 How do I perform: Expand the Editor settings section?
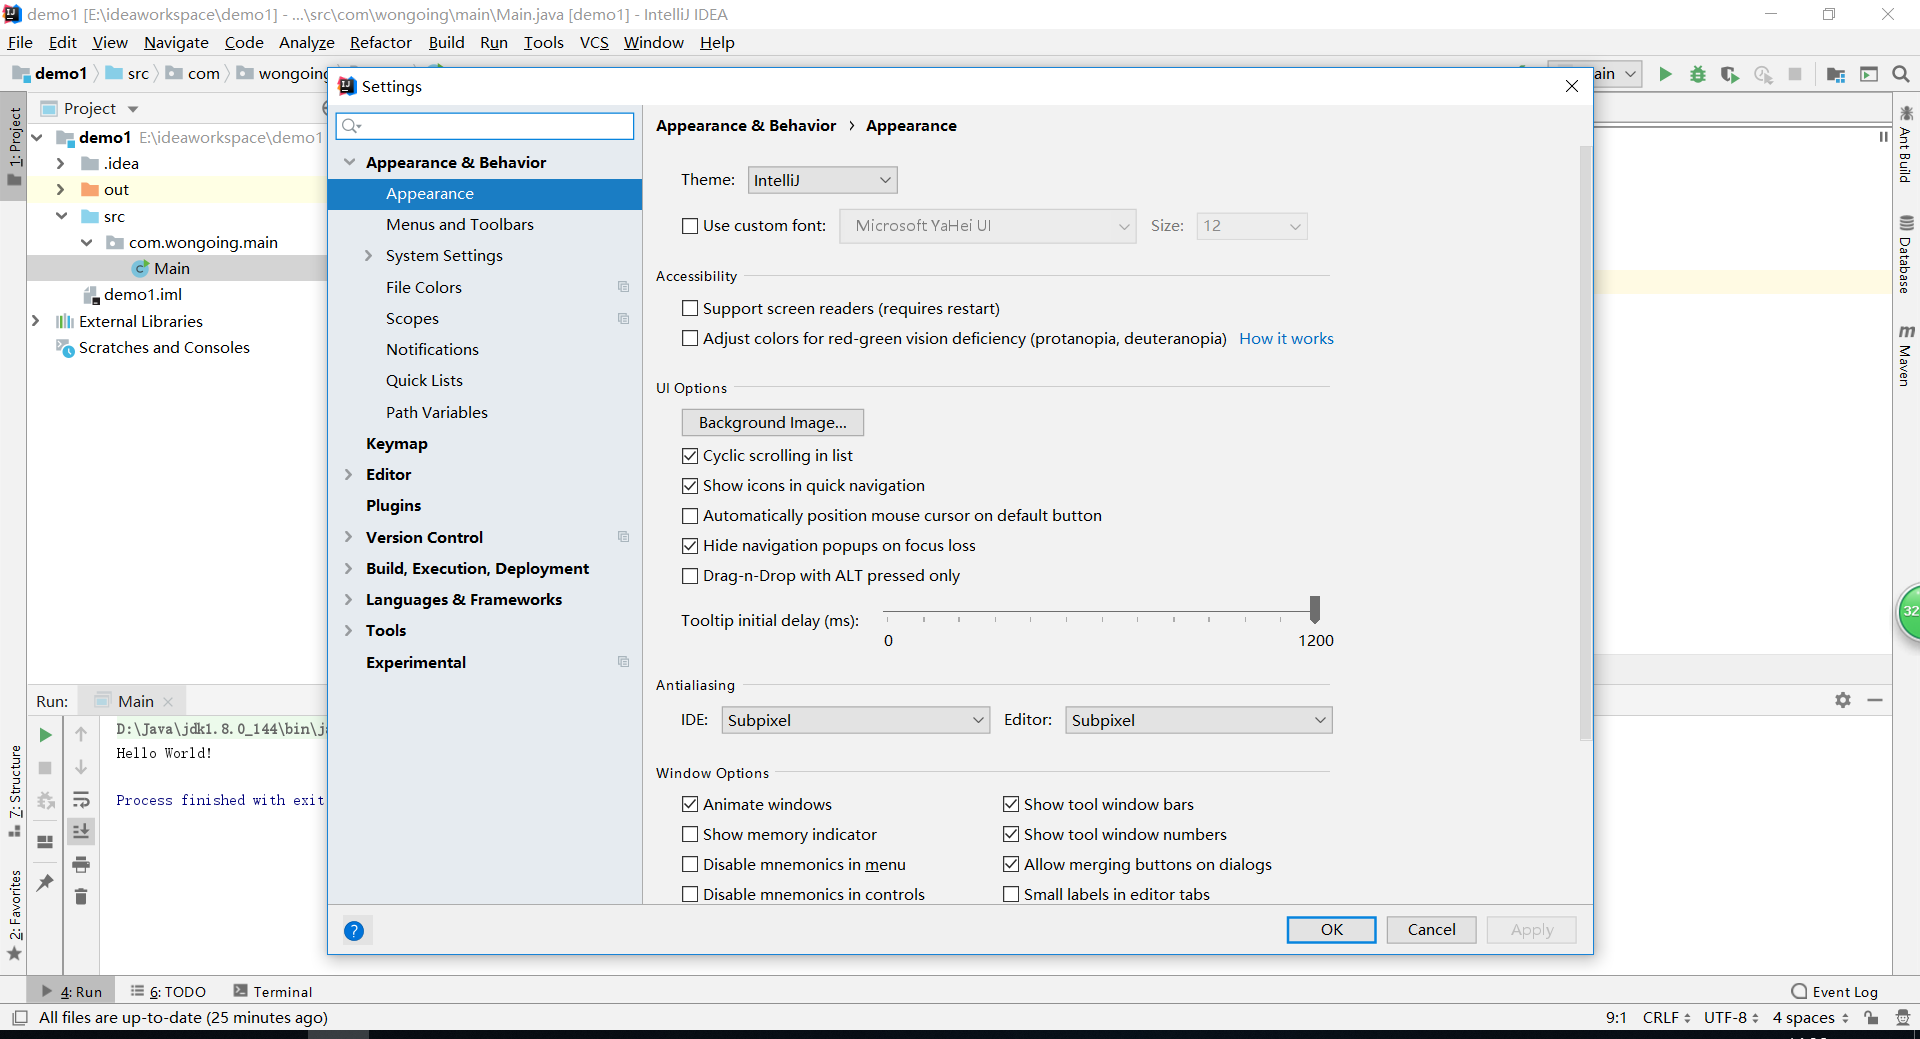point(349,474)
